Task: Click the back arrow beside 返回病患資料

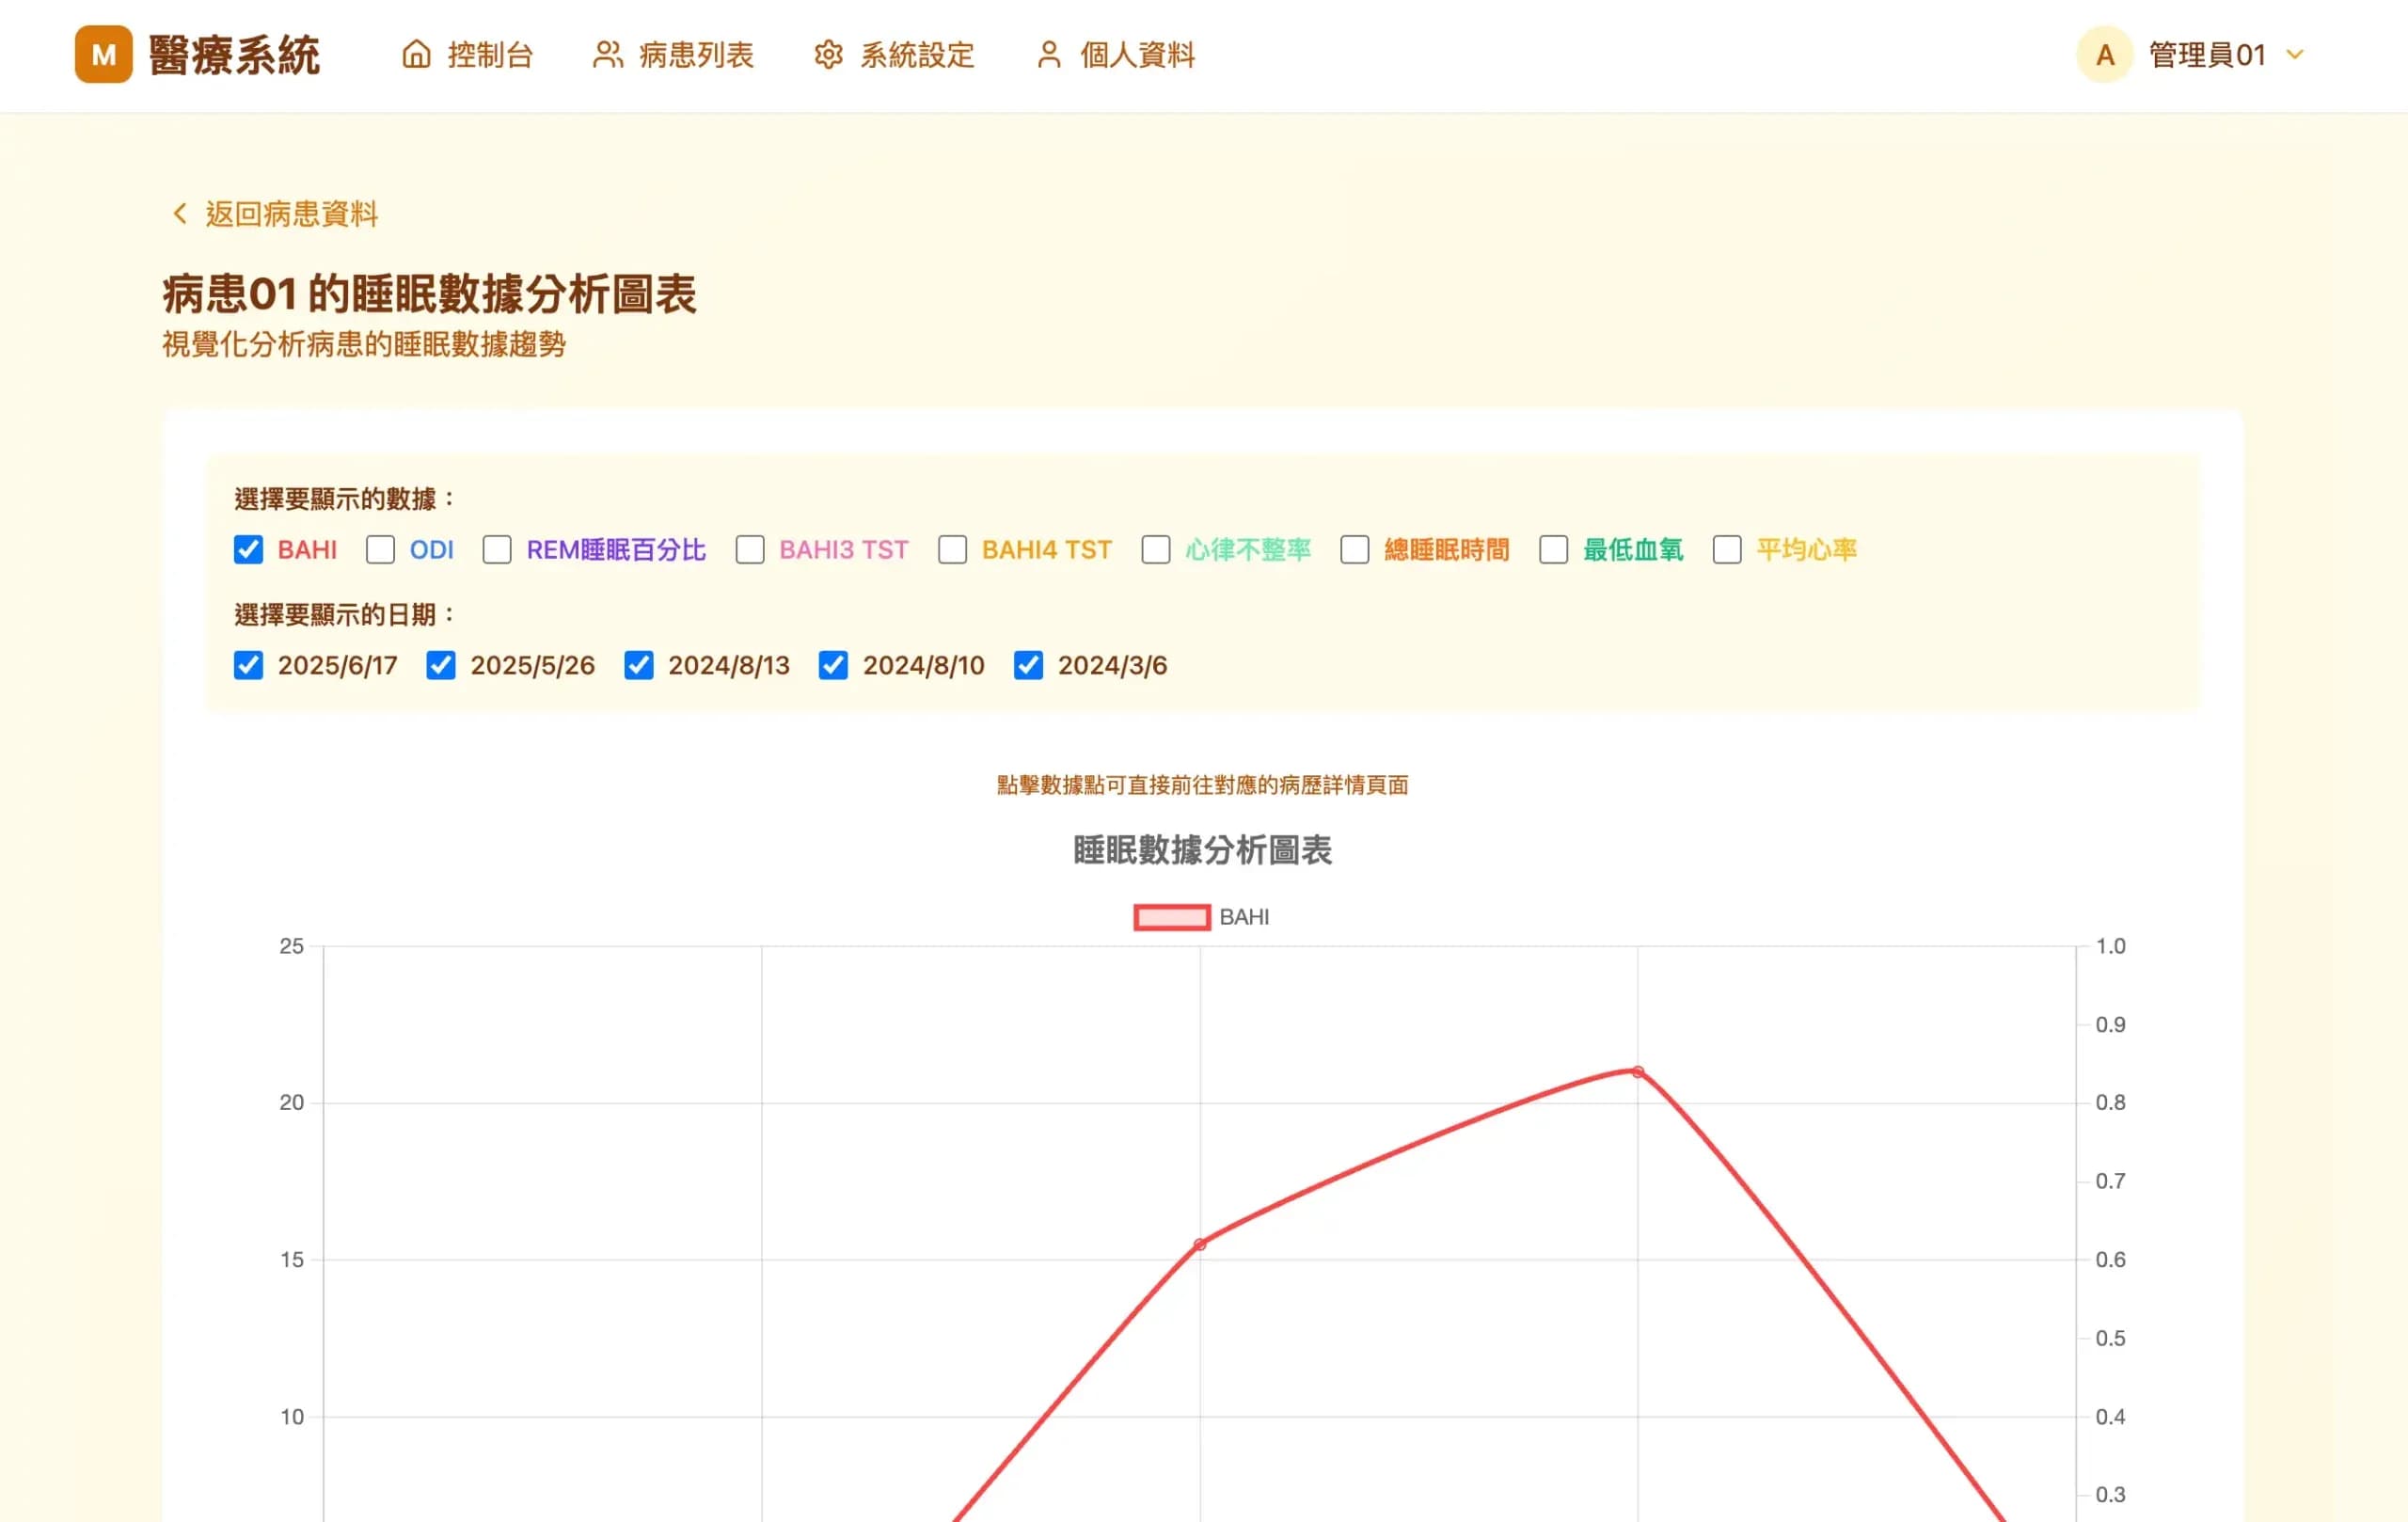Action: pyautogui.click(x=178, y=213)
